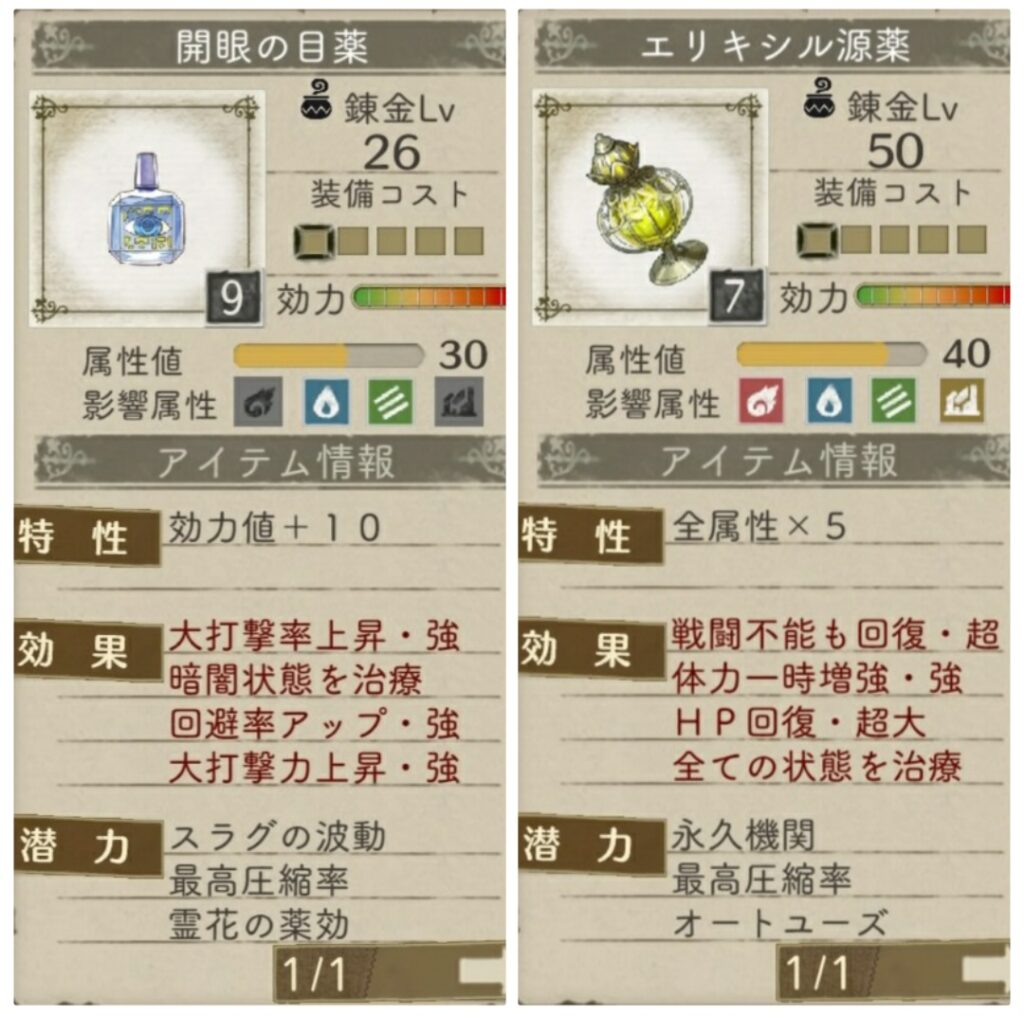Click the green wind element icon on 開眼の目薬
This screenshot has width=1024, height=1016.
click(x=391, y=402)
